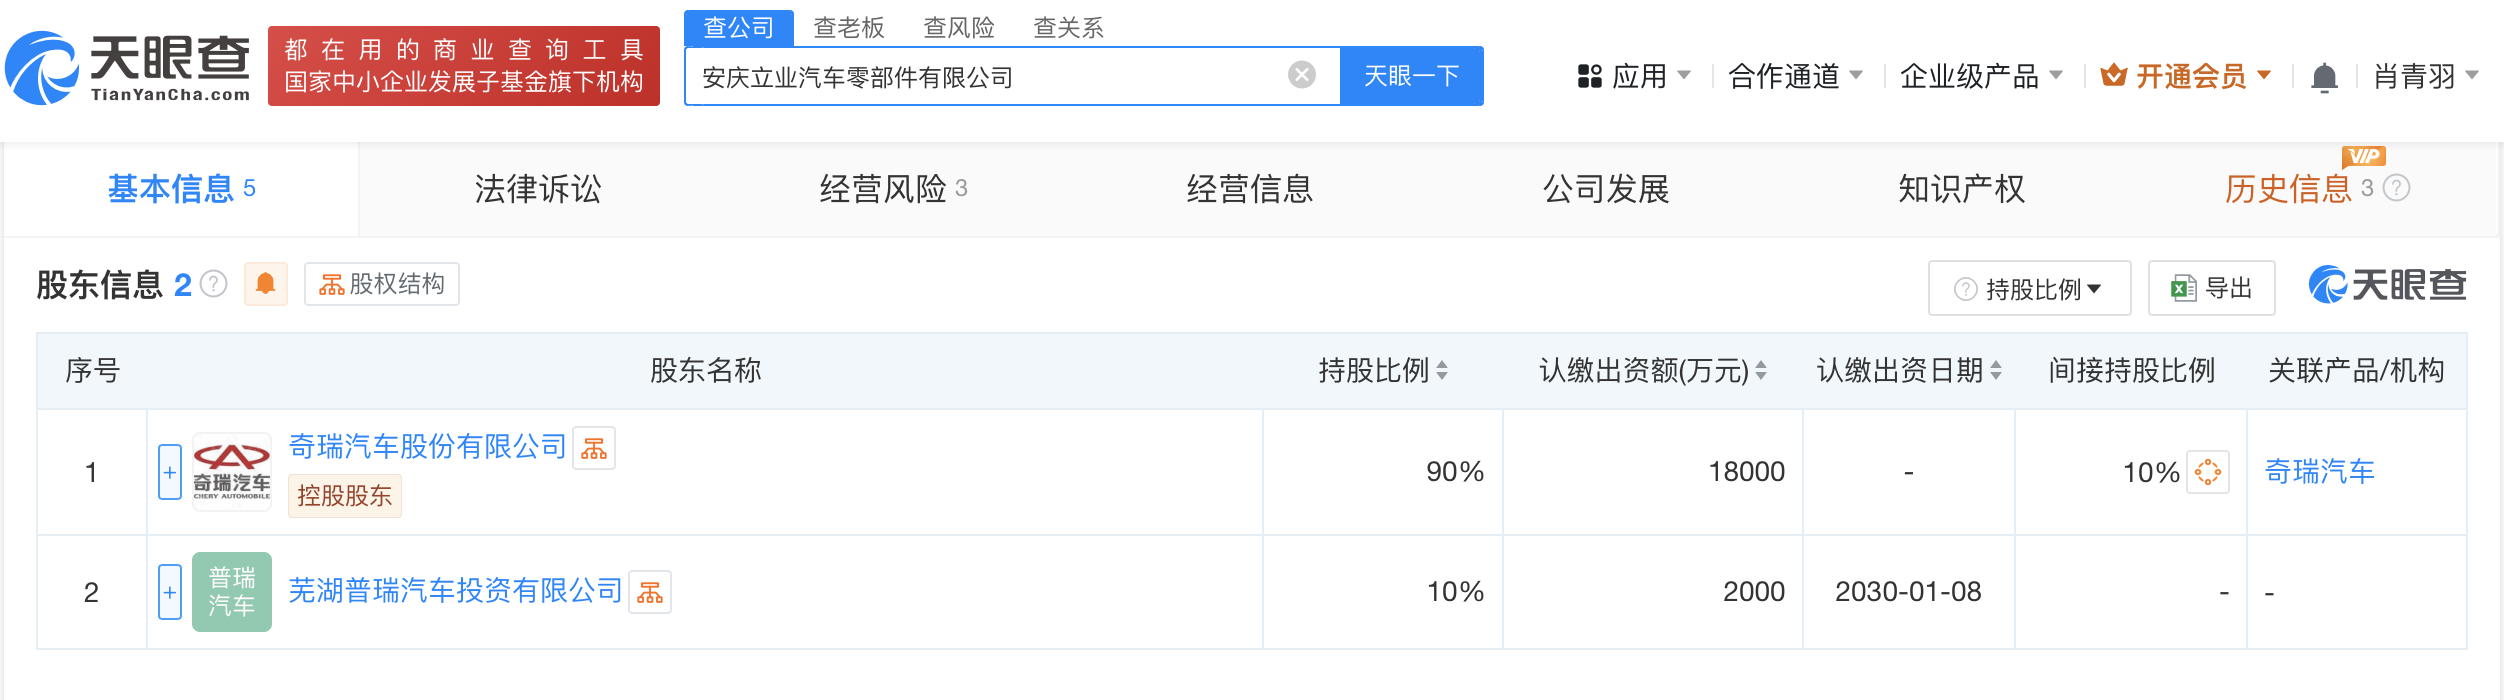Clear the search field with X icon
Viewport: 2504px width, 700px height.
point(1301,75)
